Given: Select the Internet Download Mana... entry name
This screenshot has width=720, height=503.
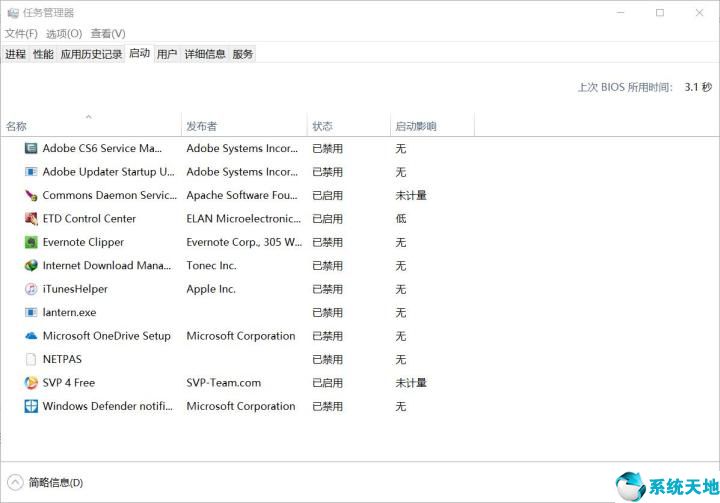Looking at the screenshot, I should pos(107,266).
